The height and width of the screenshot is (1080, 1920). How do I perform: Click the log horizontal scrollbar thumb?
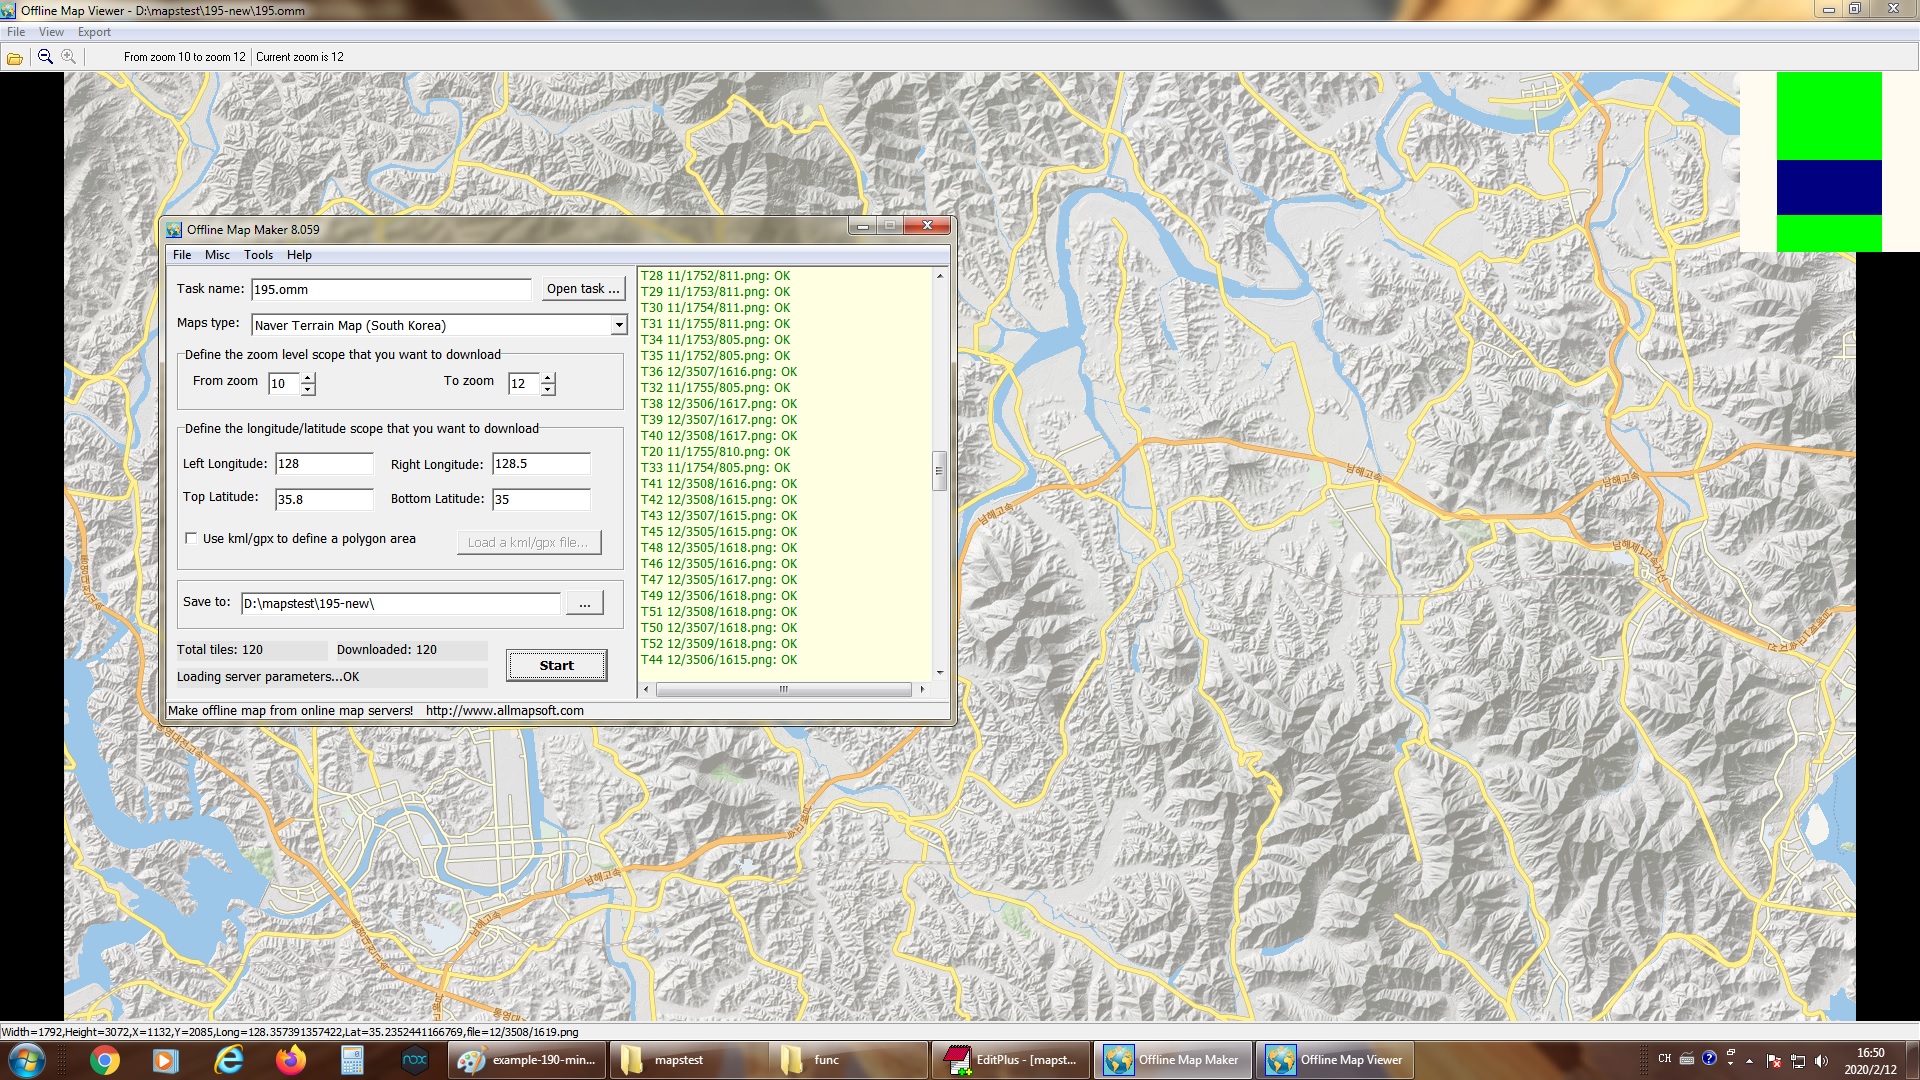point(783,689)
